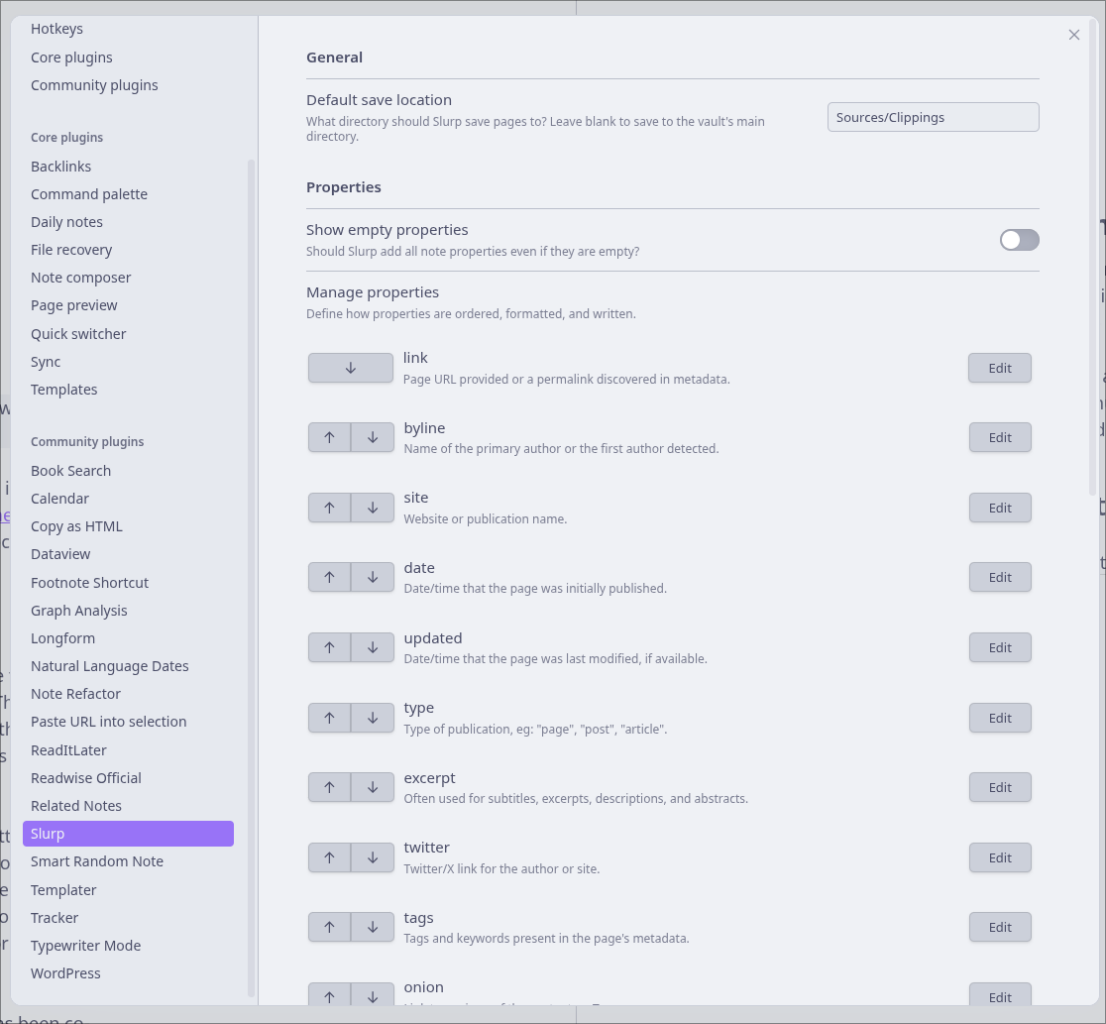Edit the excerpt property
This screenshot has height=1024, width=1106.
click(1000, 788)
